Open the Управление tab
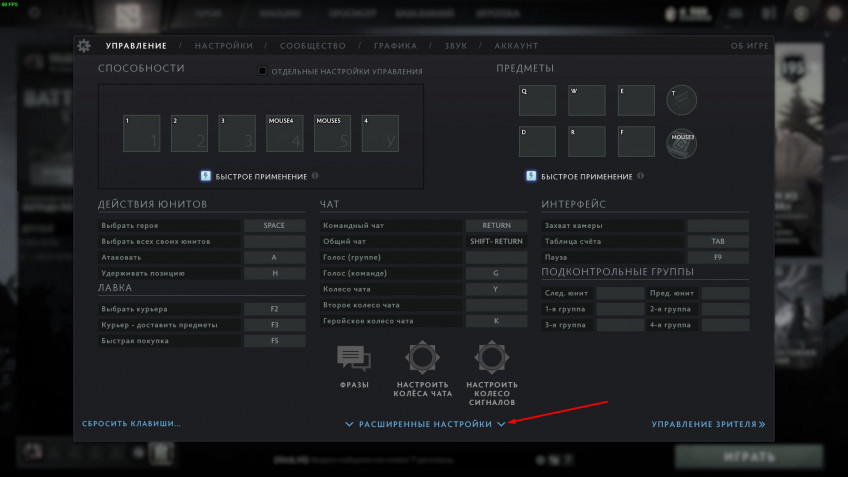The height and width of the screenshot is (477, 848). (136, 46)
